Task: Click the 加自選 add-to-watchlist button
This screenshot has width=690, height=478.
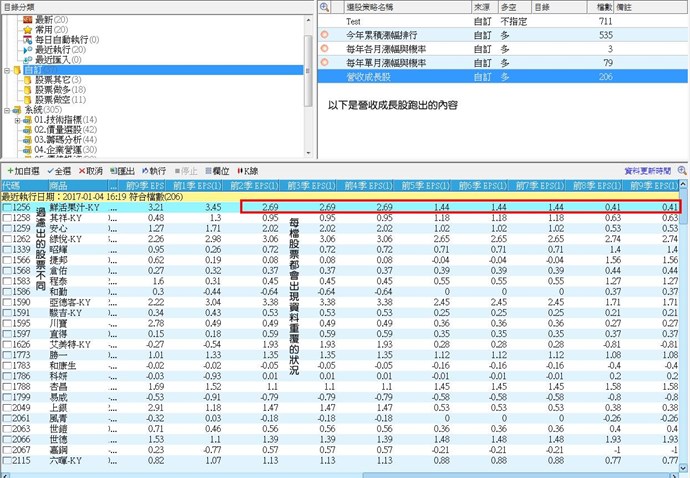Action: (20, 171)
